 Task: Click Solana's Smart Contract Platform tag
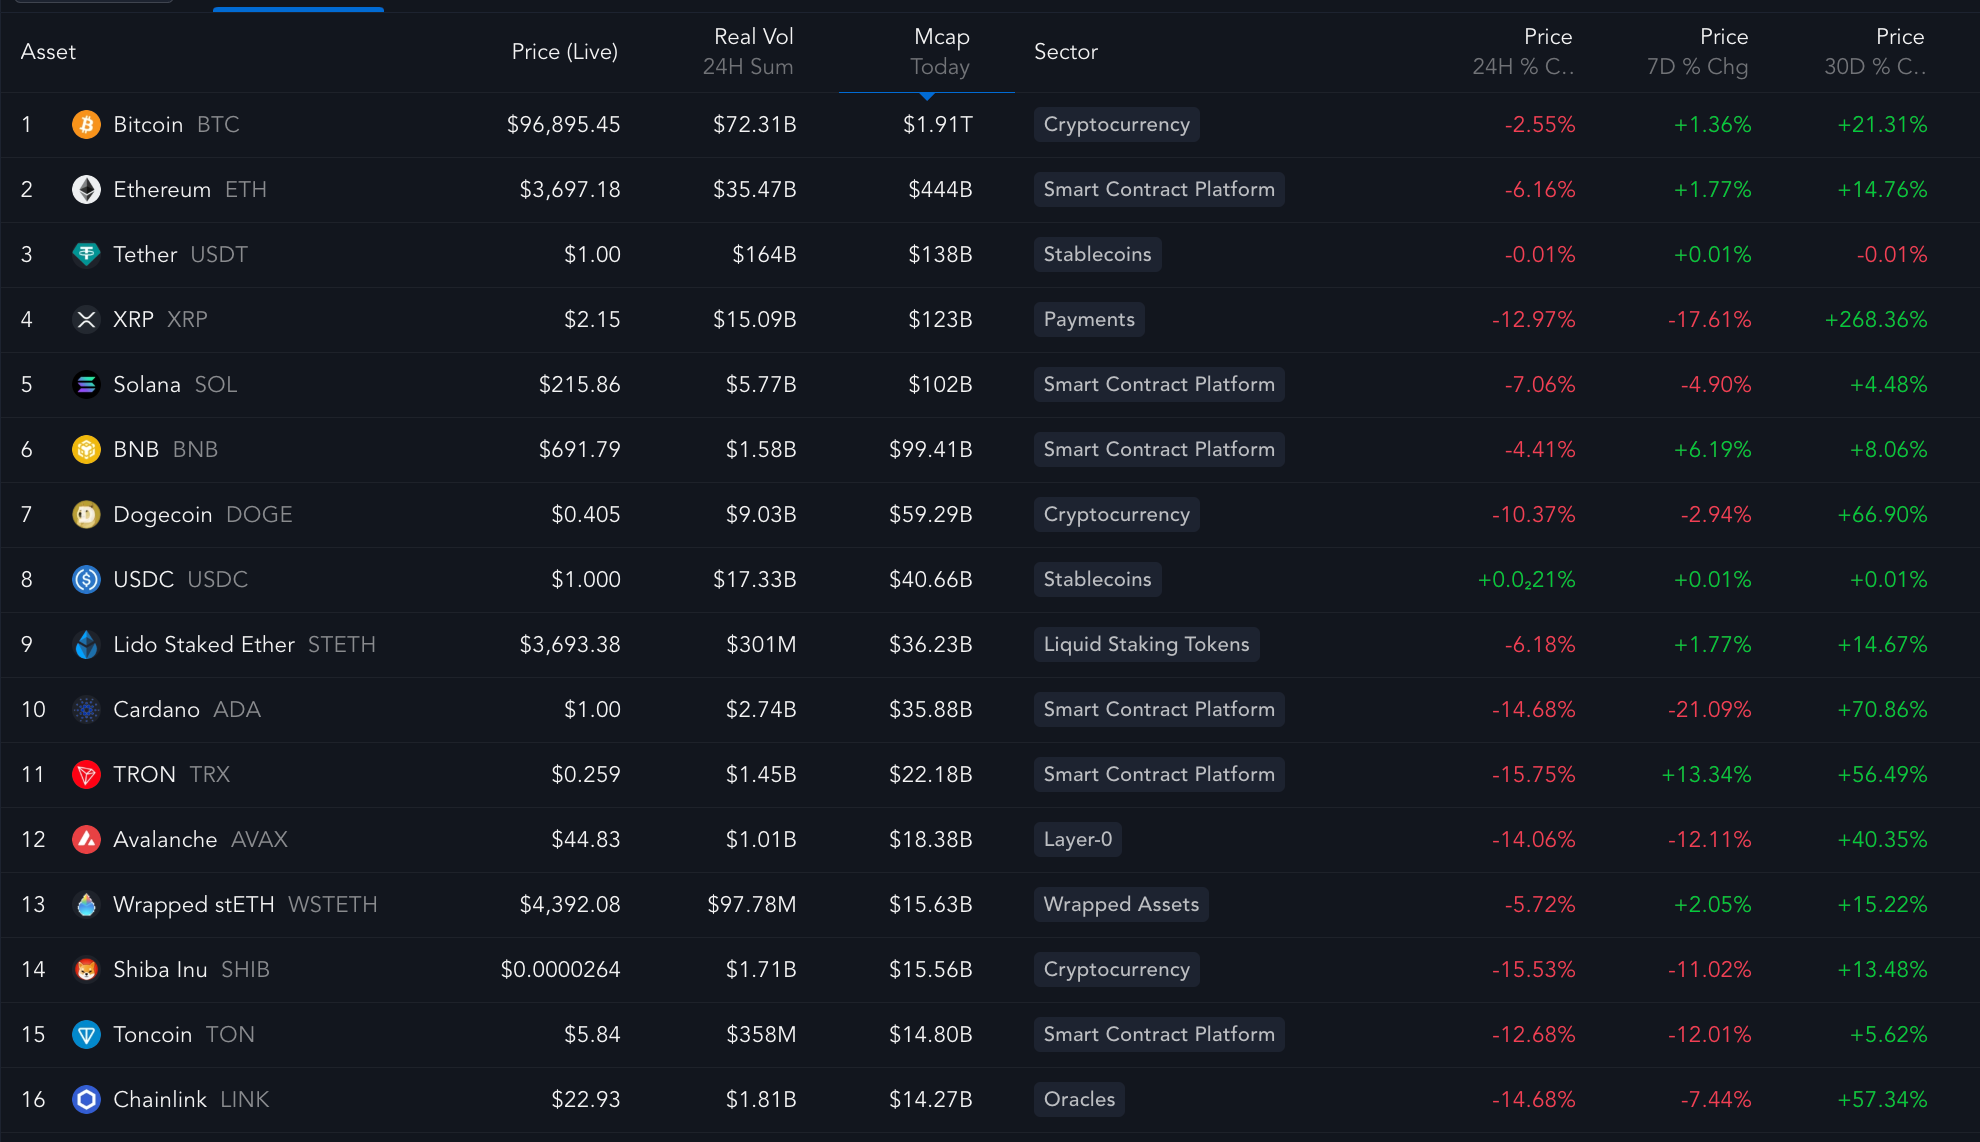pos(1159,385)
